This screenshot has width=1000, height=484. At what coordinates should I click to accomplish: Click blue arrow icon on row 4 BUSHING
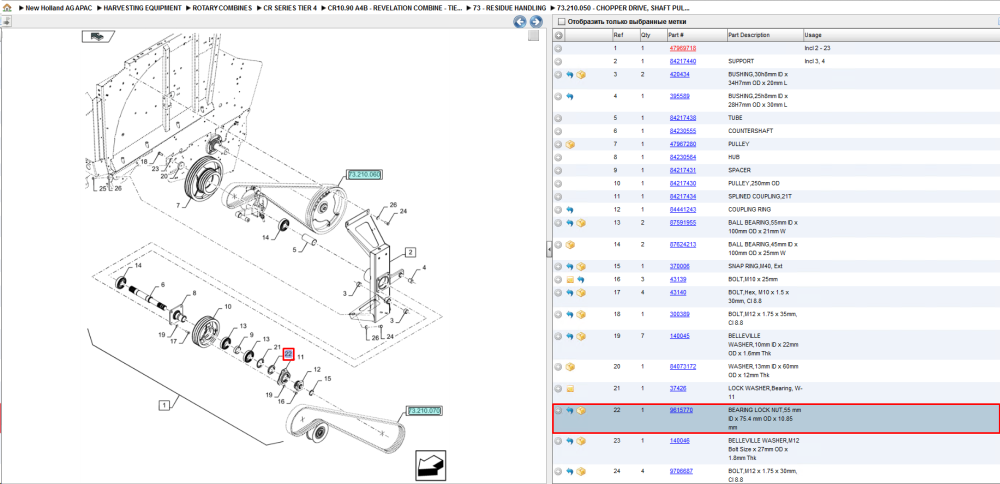pyautogui.click(x=570, y=96)
